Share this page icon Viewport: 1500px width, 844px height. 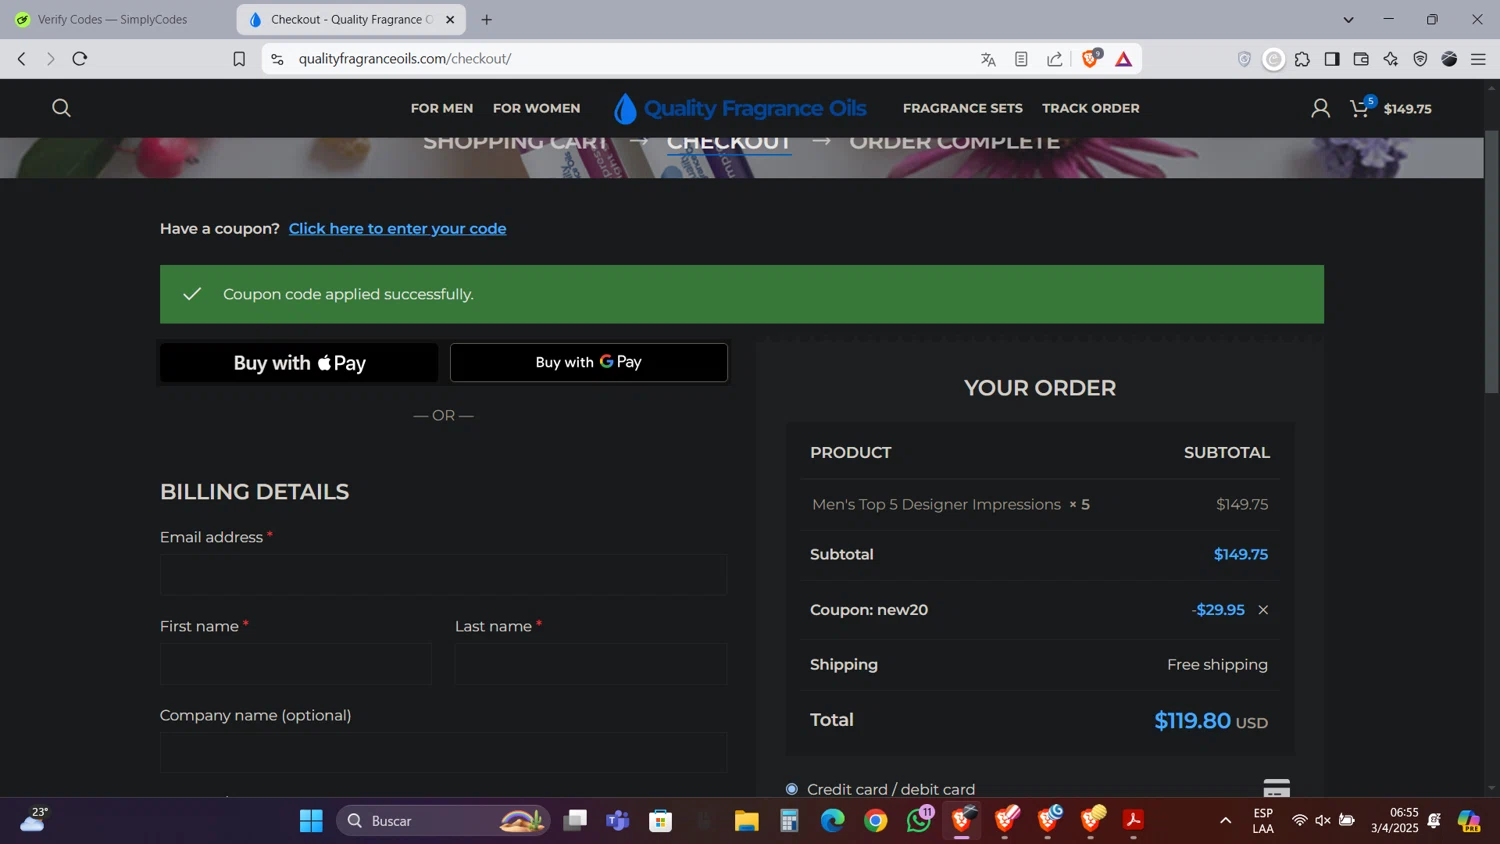click(x=1055, y=59)
